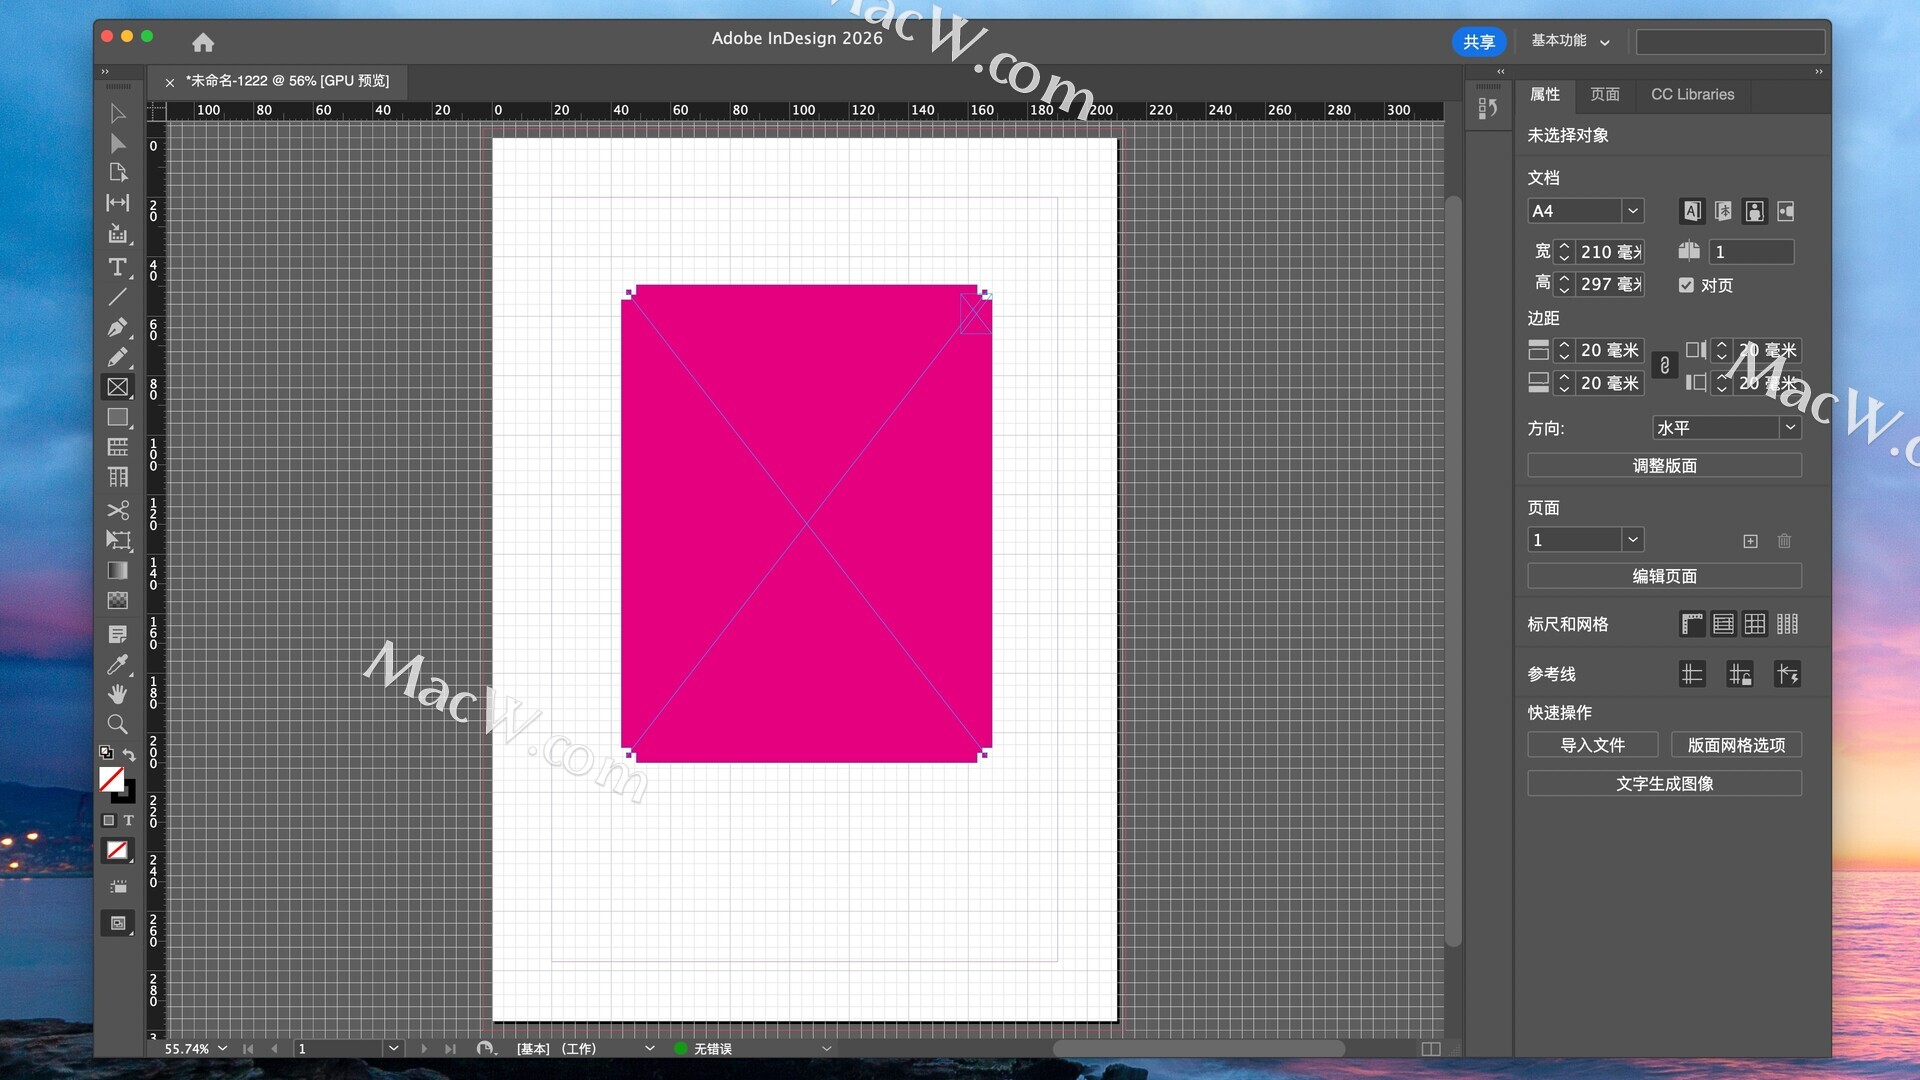Click the 导入文件 button
1920x1080 pixels.
point(1592,745)
